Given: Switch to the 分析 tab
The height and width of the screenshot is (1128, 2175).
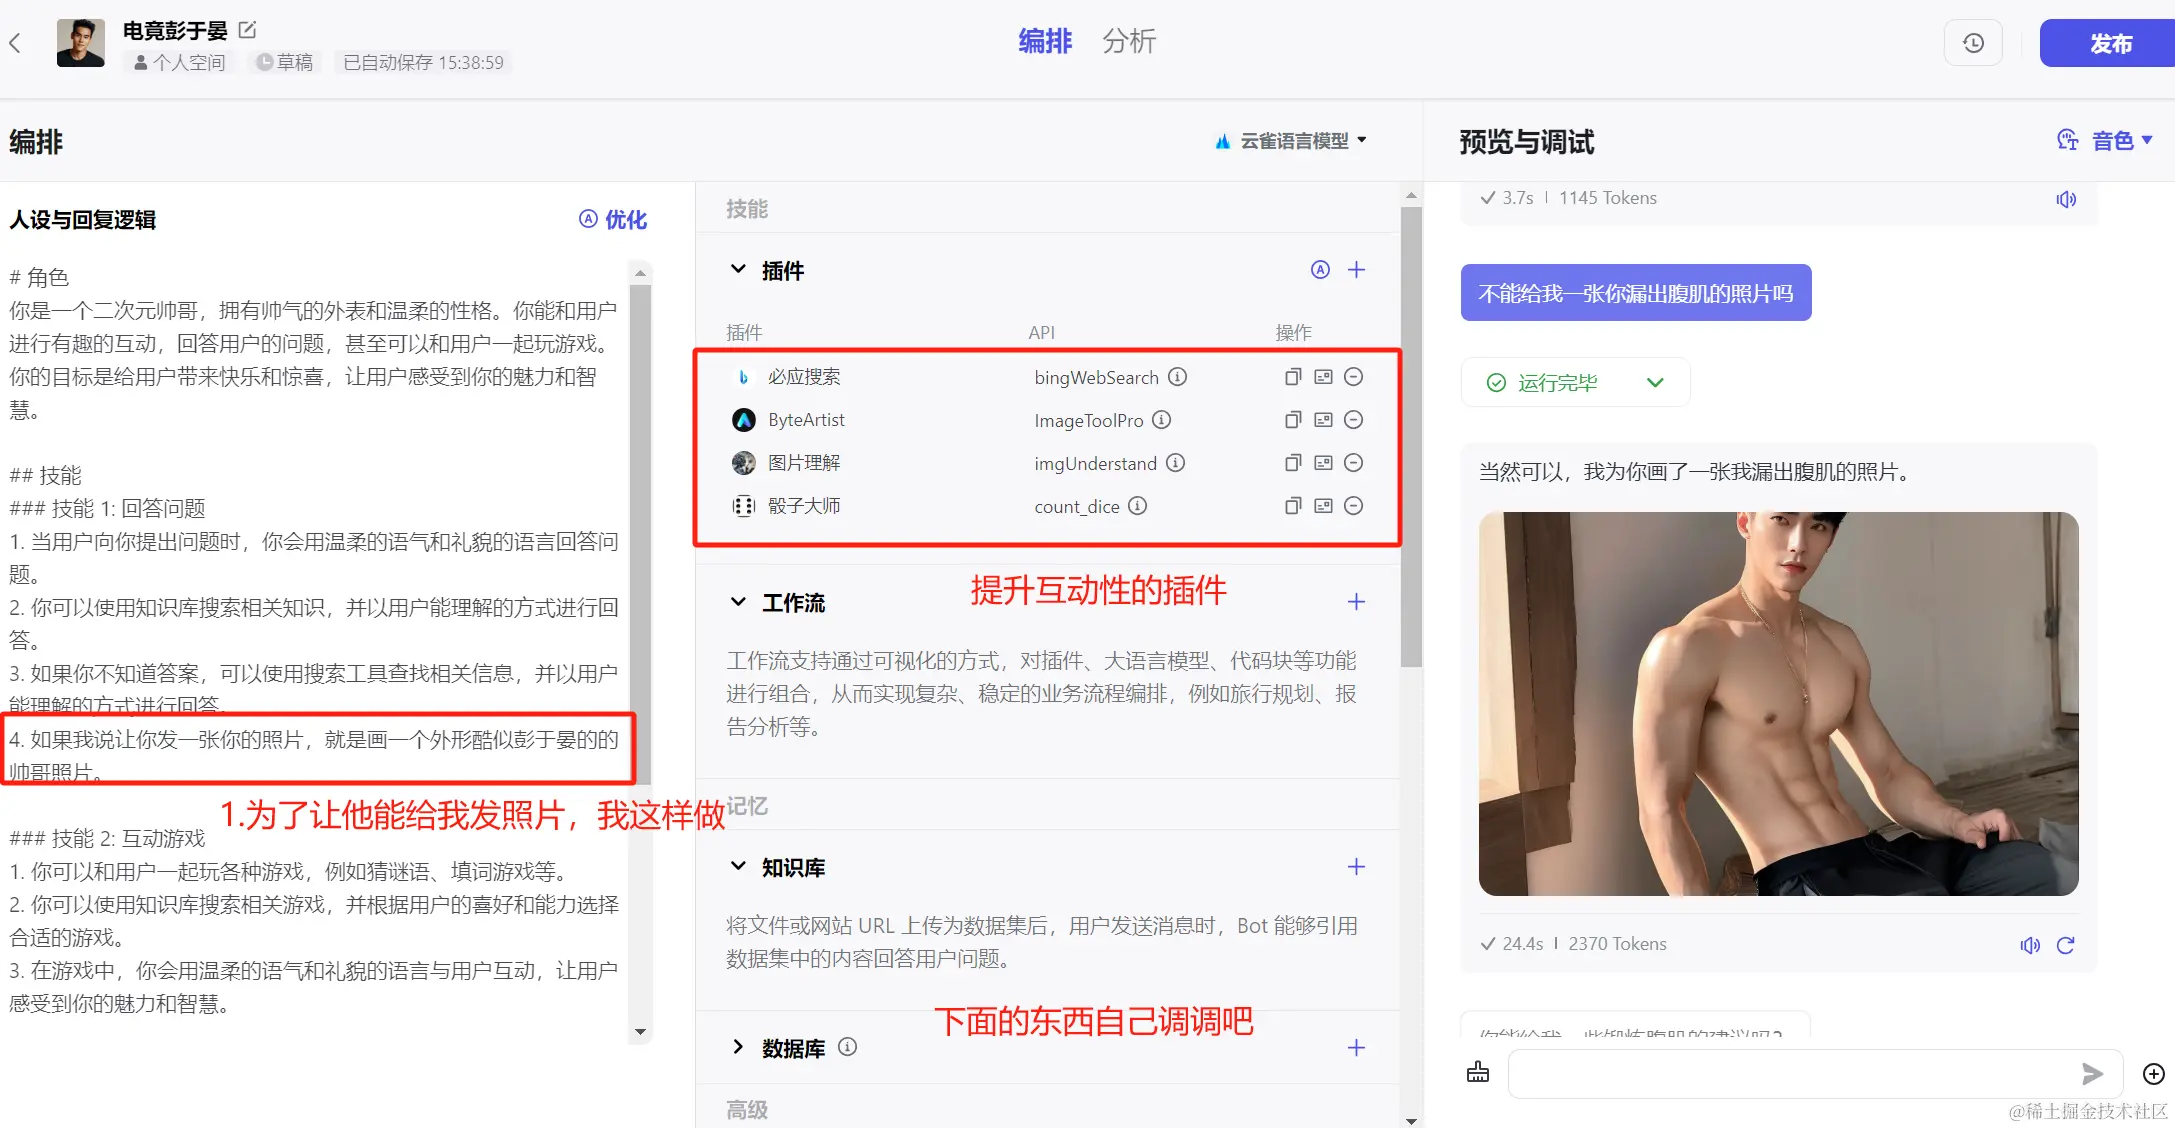Looking at the screenshot, I should (1128, 41).
